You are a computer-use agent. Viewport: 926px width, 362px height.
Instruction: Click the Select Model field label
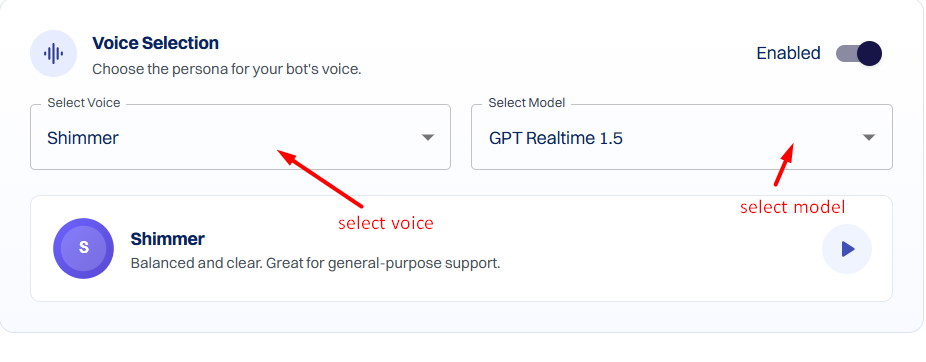(527, 103)
